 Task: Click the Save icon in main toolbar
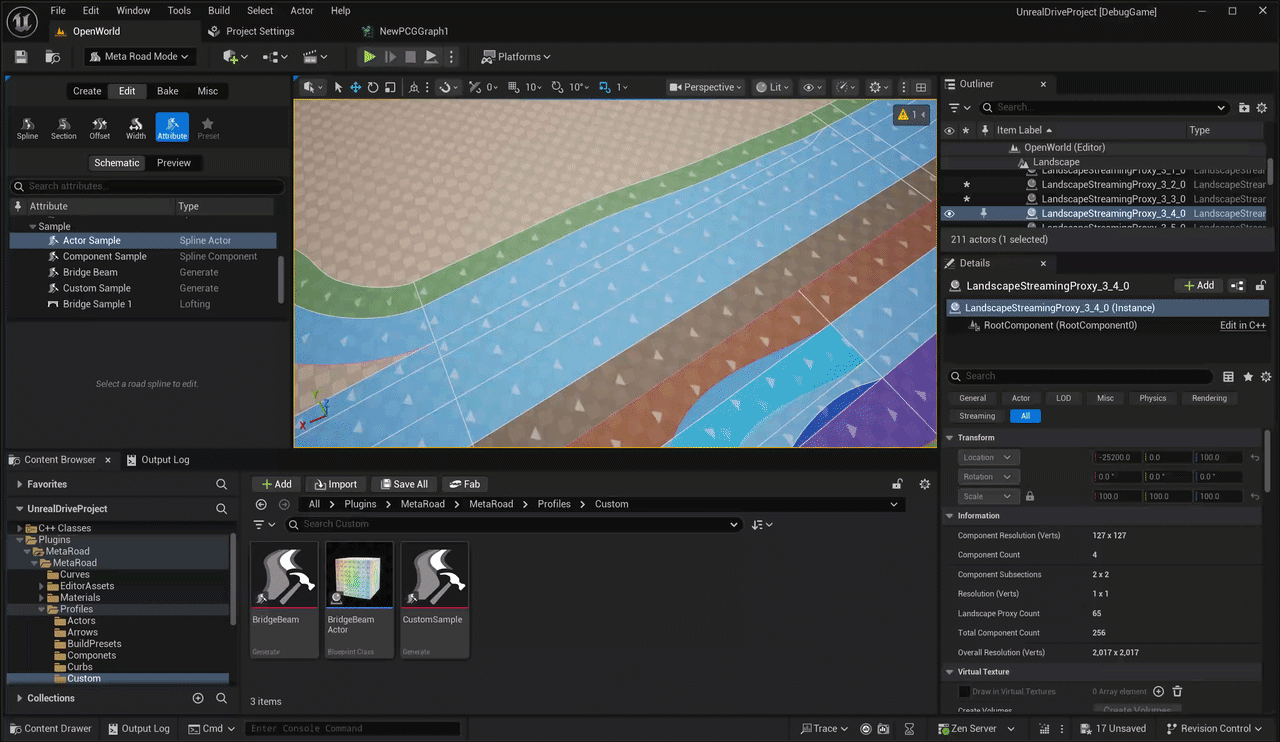point(21,57)
